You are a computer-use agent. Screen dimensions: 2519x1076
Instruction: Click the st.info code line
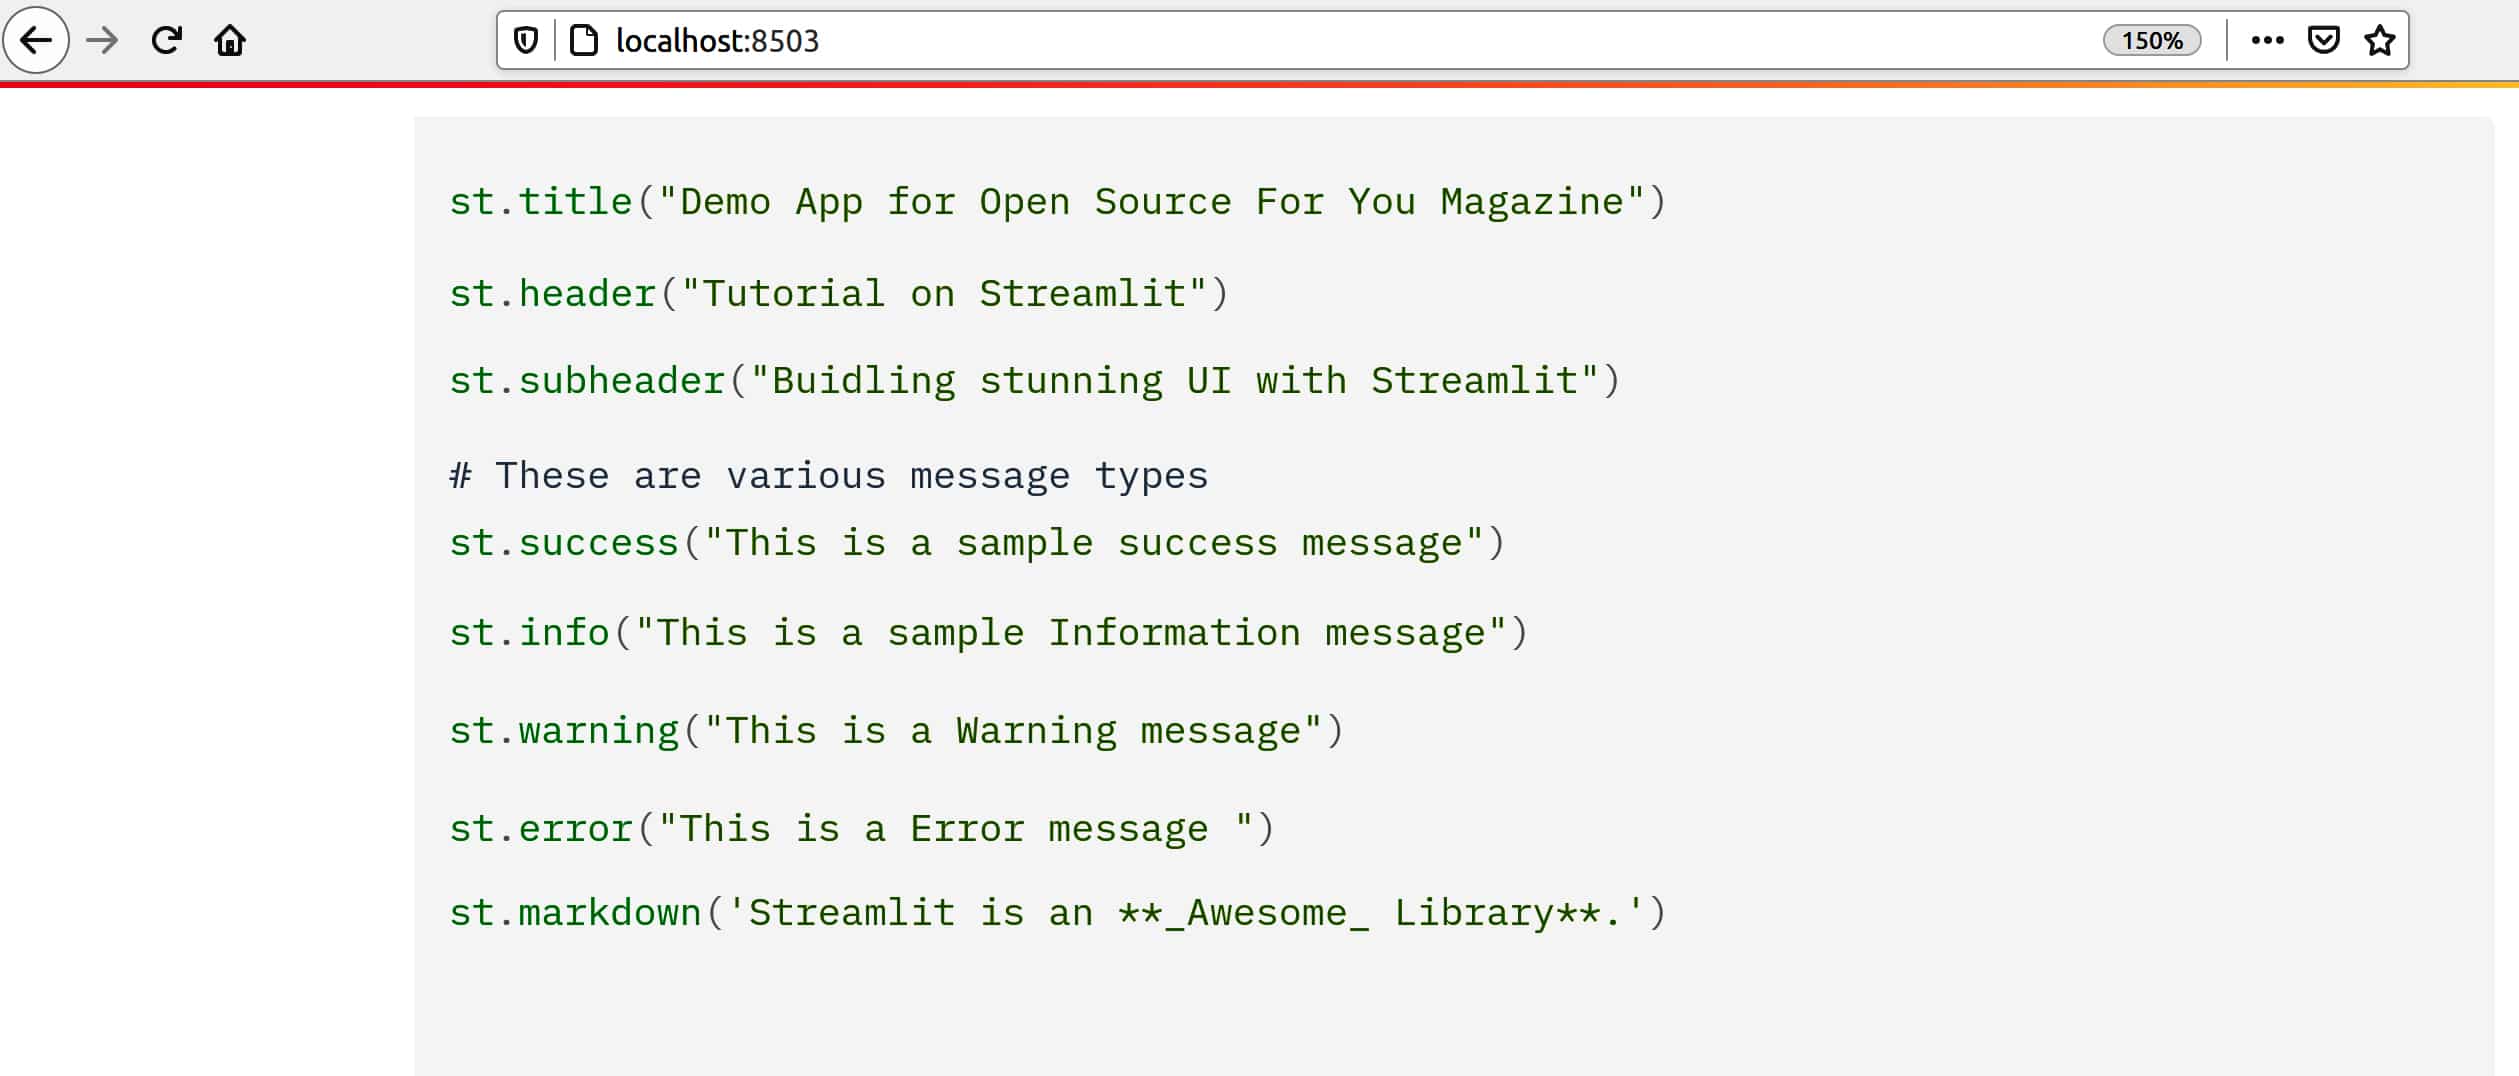click(988, 633)
